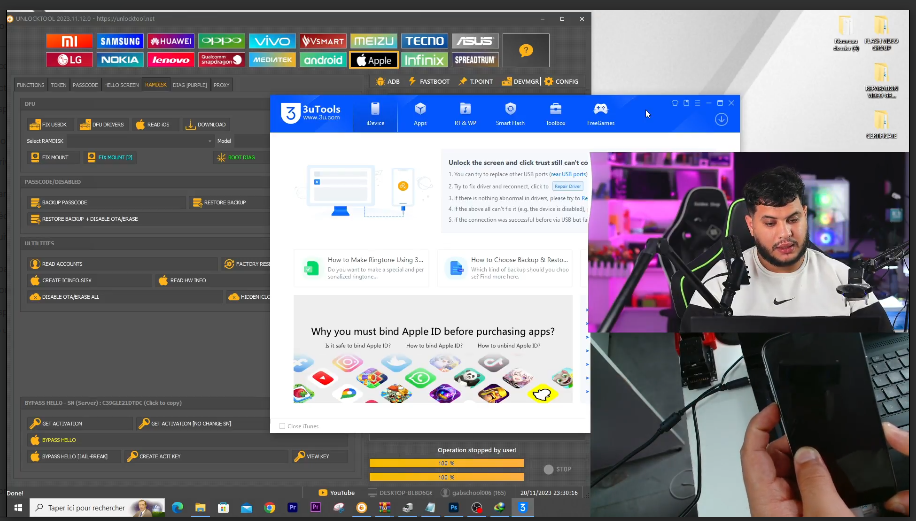Select the Spreadtrum brand tile
916x521 pixels.
click(x=475, y=60)
